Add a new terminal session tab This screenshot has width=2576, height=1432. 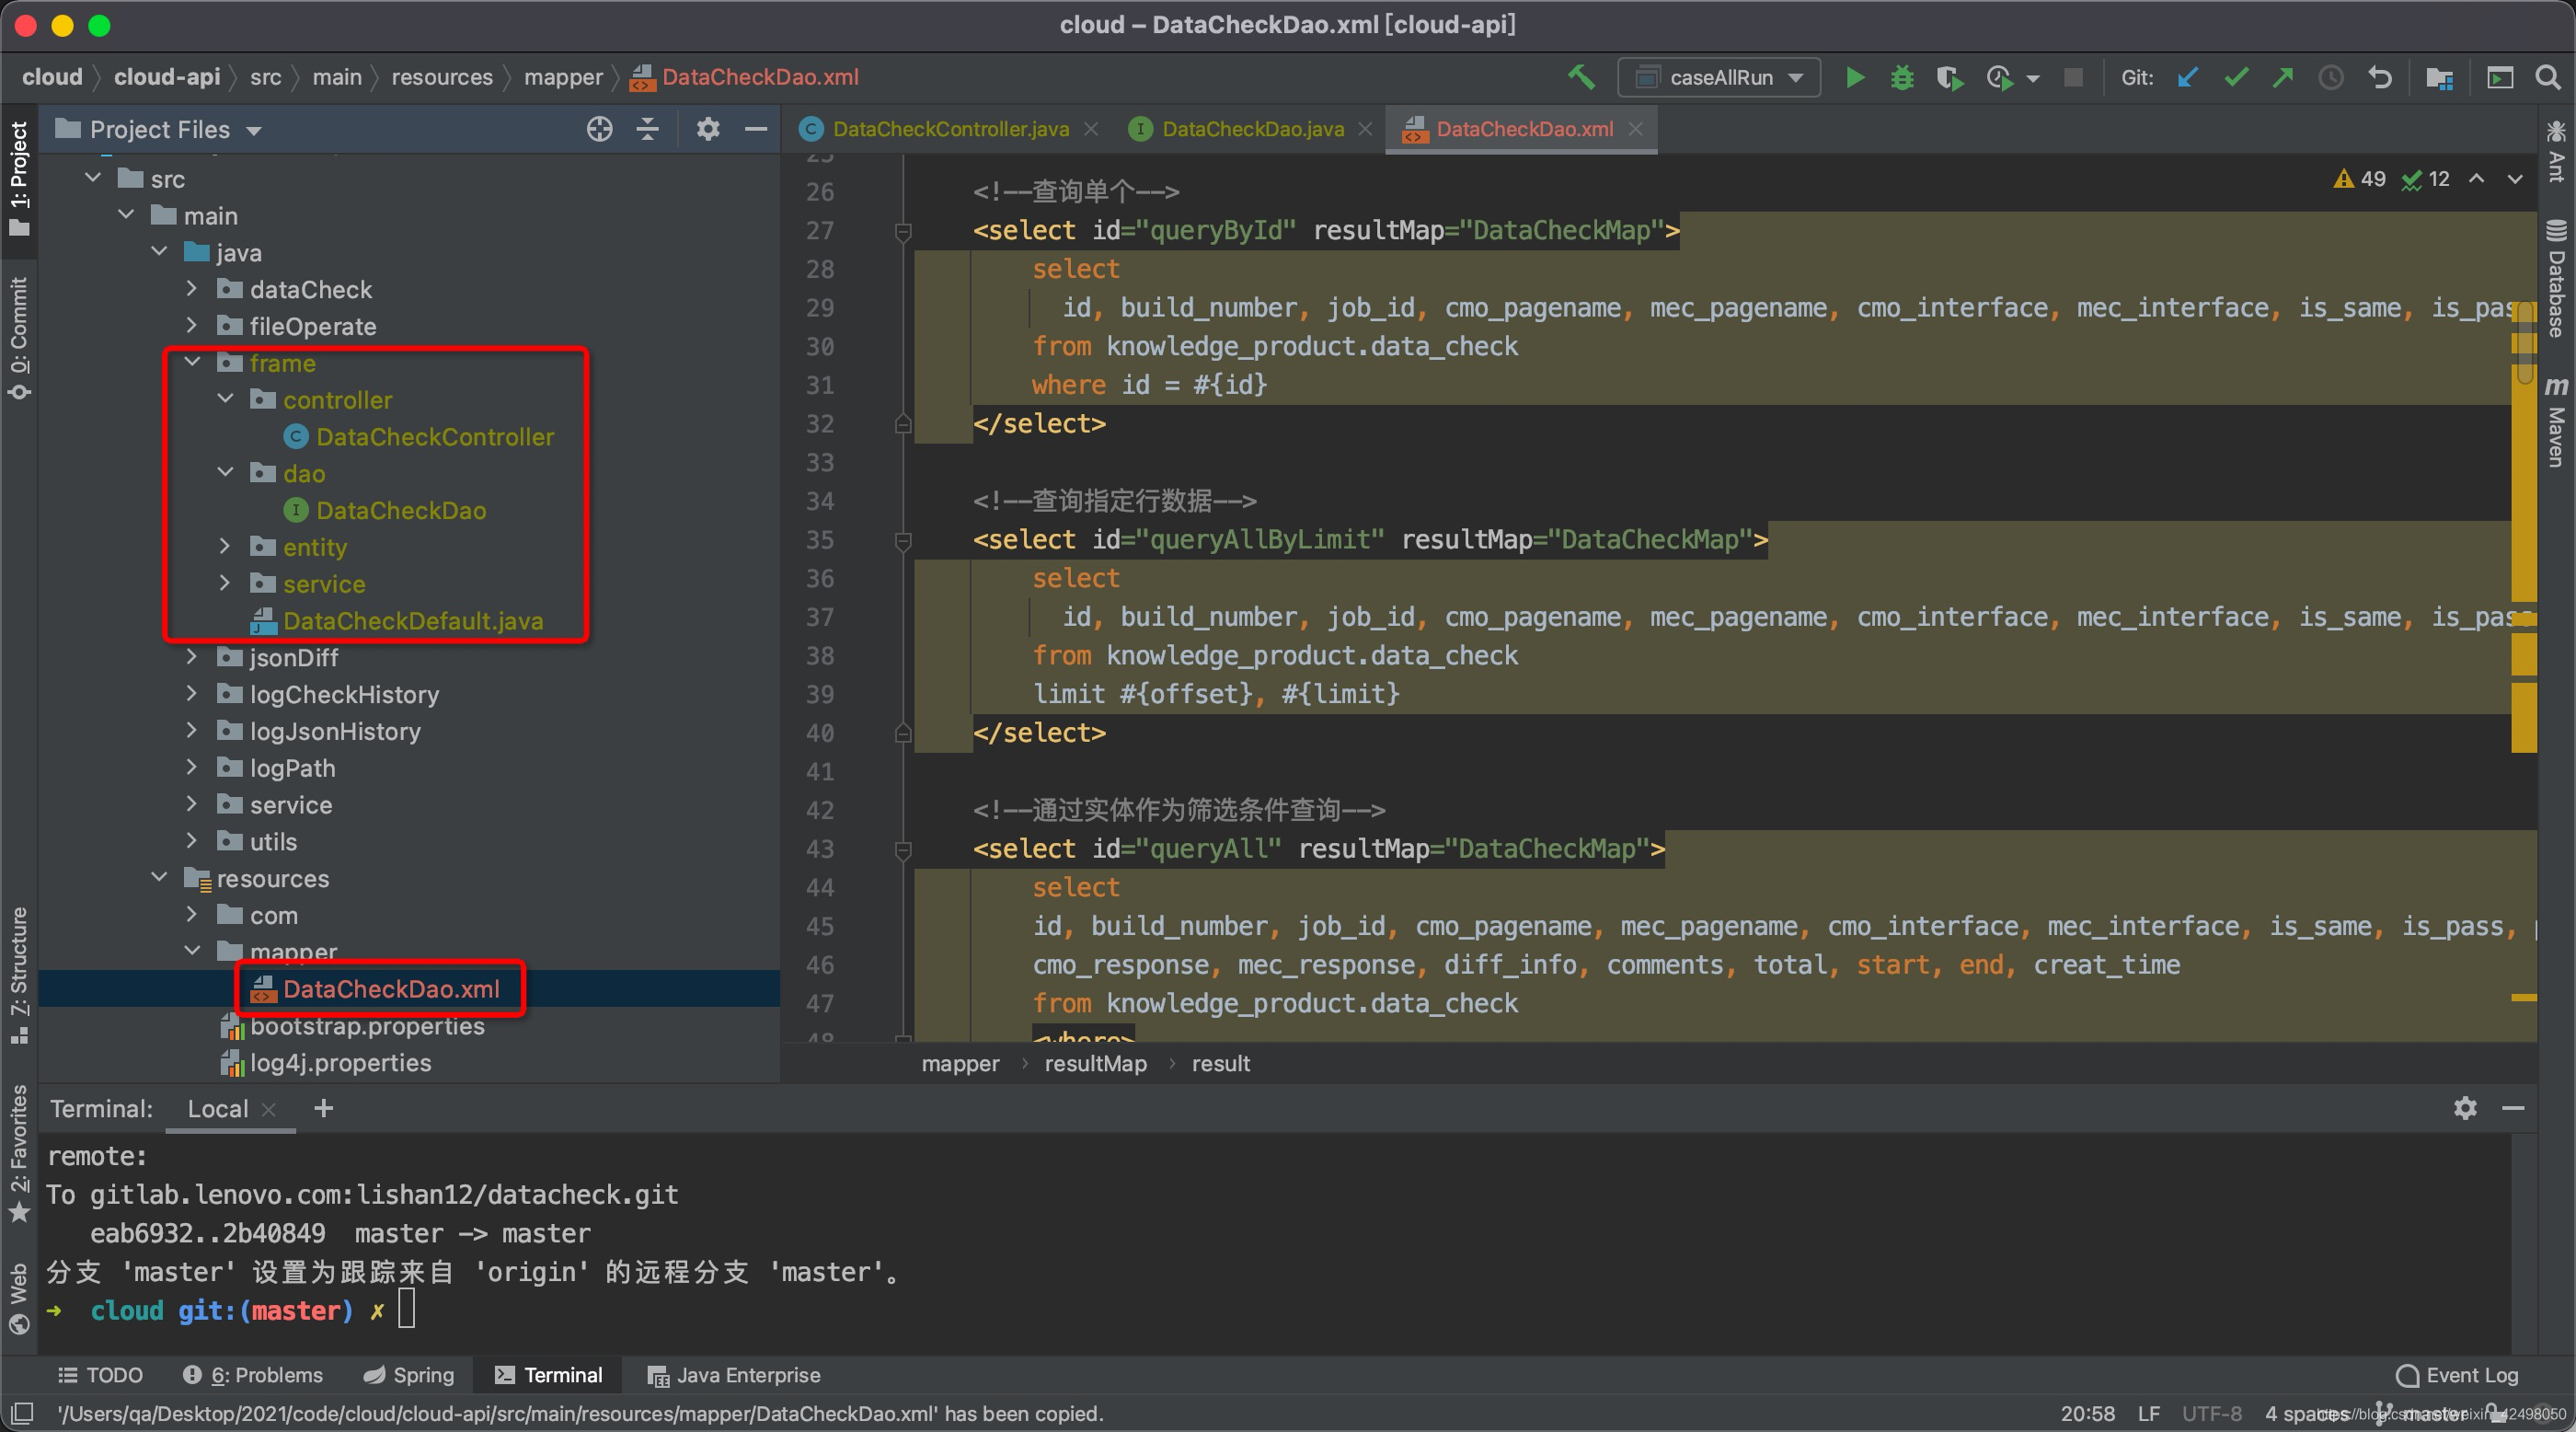tap(323, 1108)
